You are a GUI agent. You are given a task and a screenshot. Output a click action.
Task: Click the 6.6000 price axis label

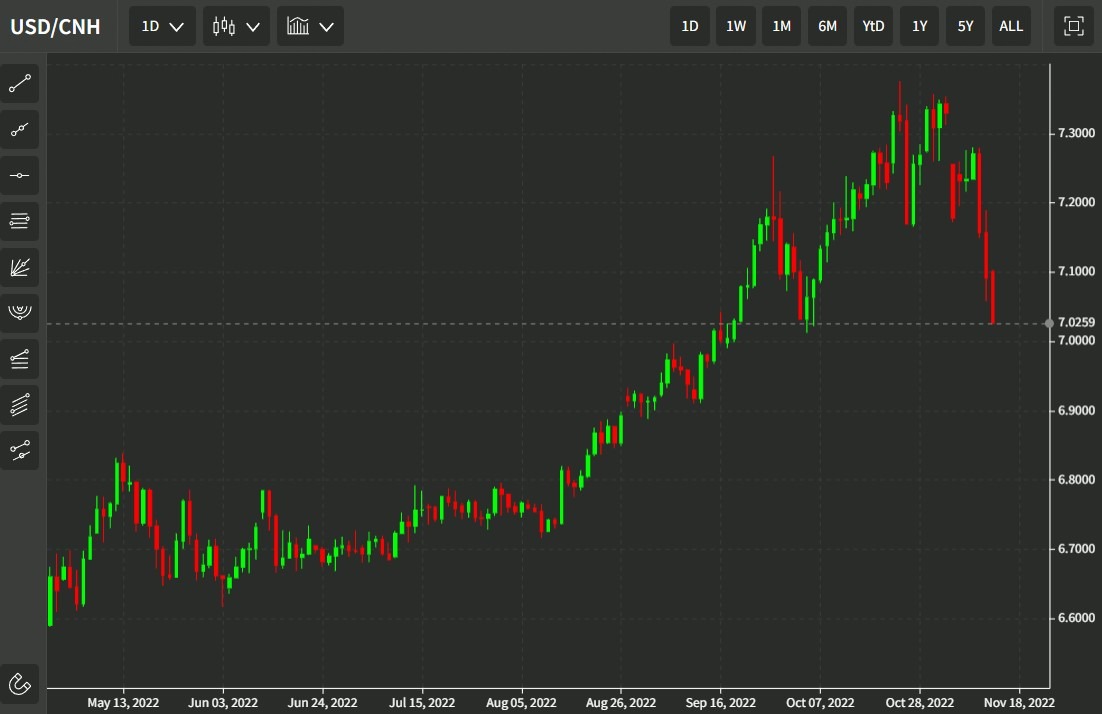click(1076, 618)
